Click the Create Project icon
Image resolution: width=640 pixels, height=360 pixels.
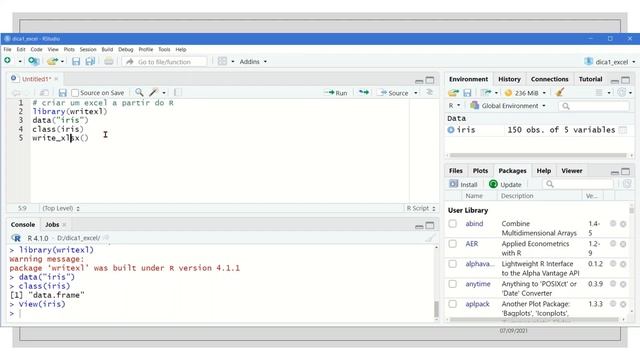33,61
